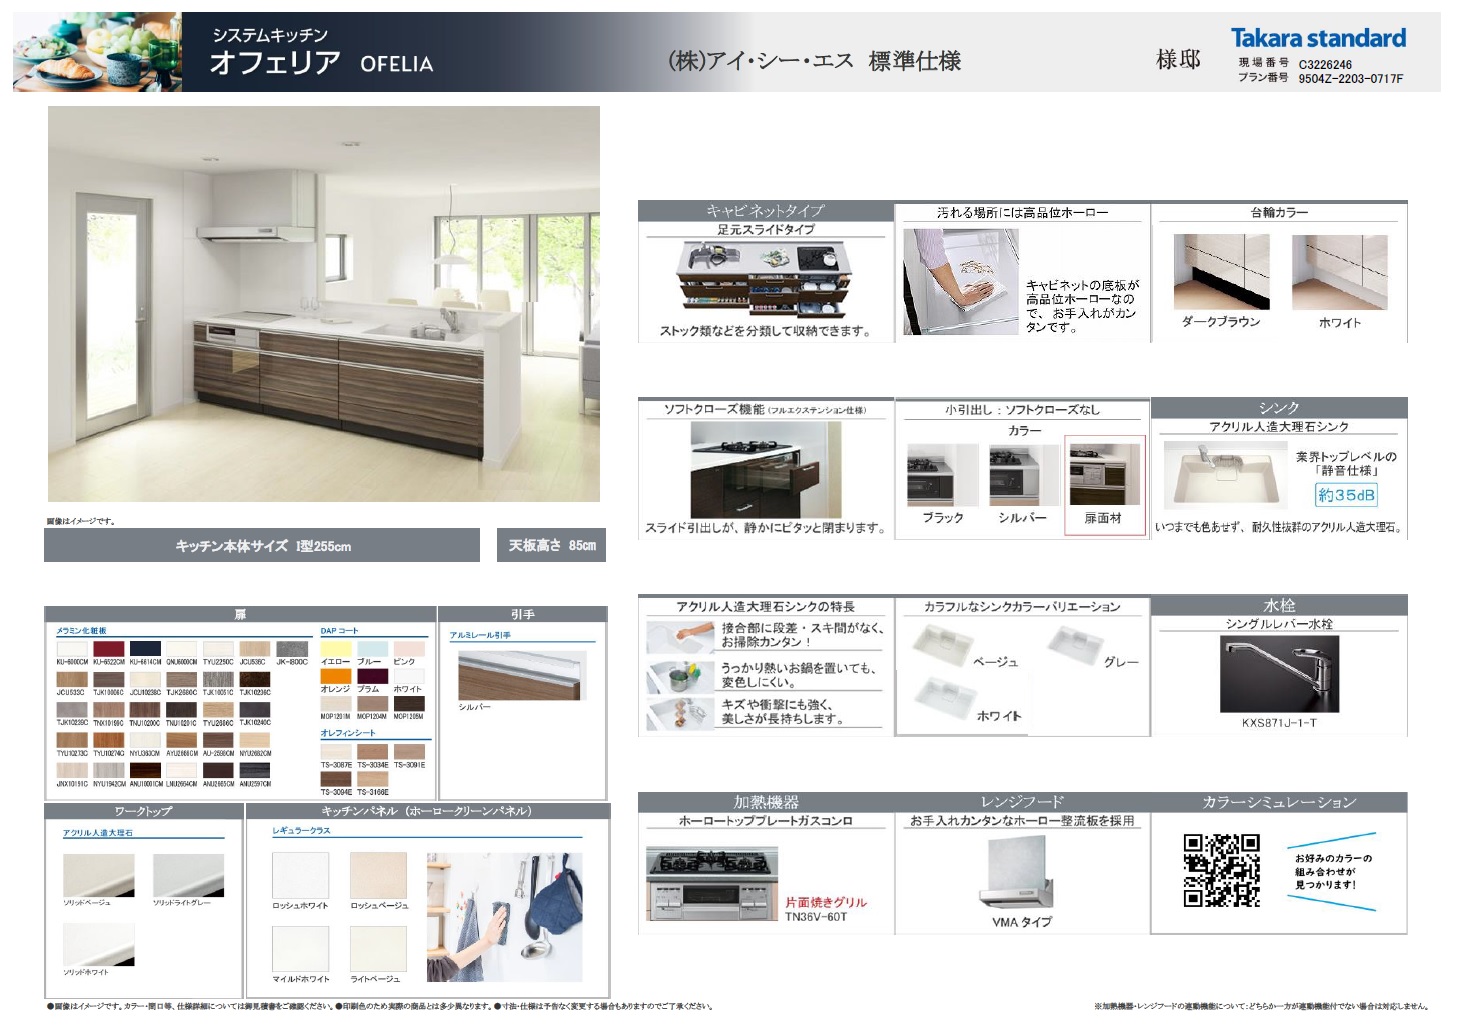Viewport: 1457px width, 1025px height.
Task: Select the ブラック small drawer color image
Action: click(x=942, y=474)
